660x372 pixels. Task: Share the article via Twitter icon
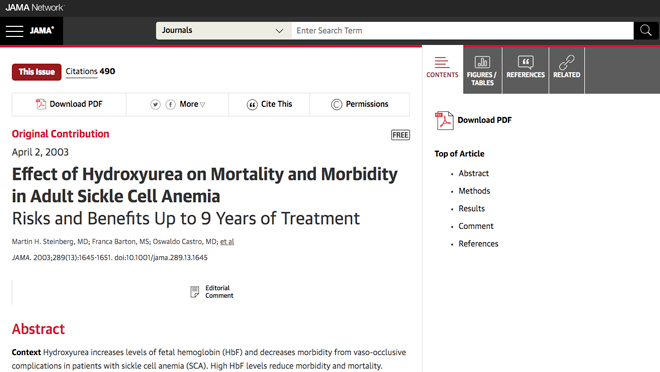click(x=155, y=104)
